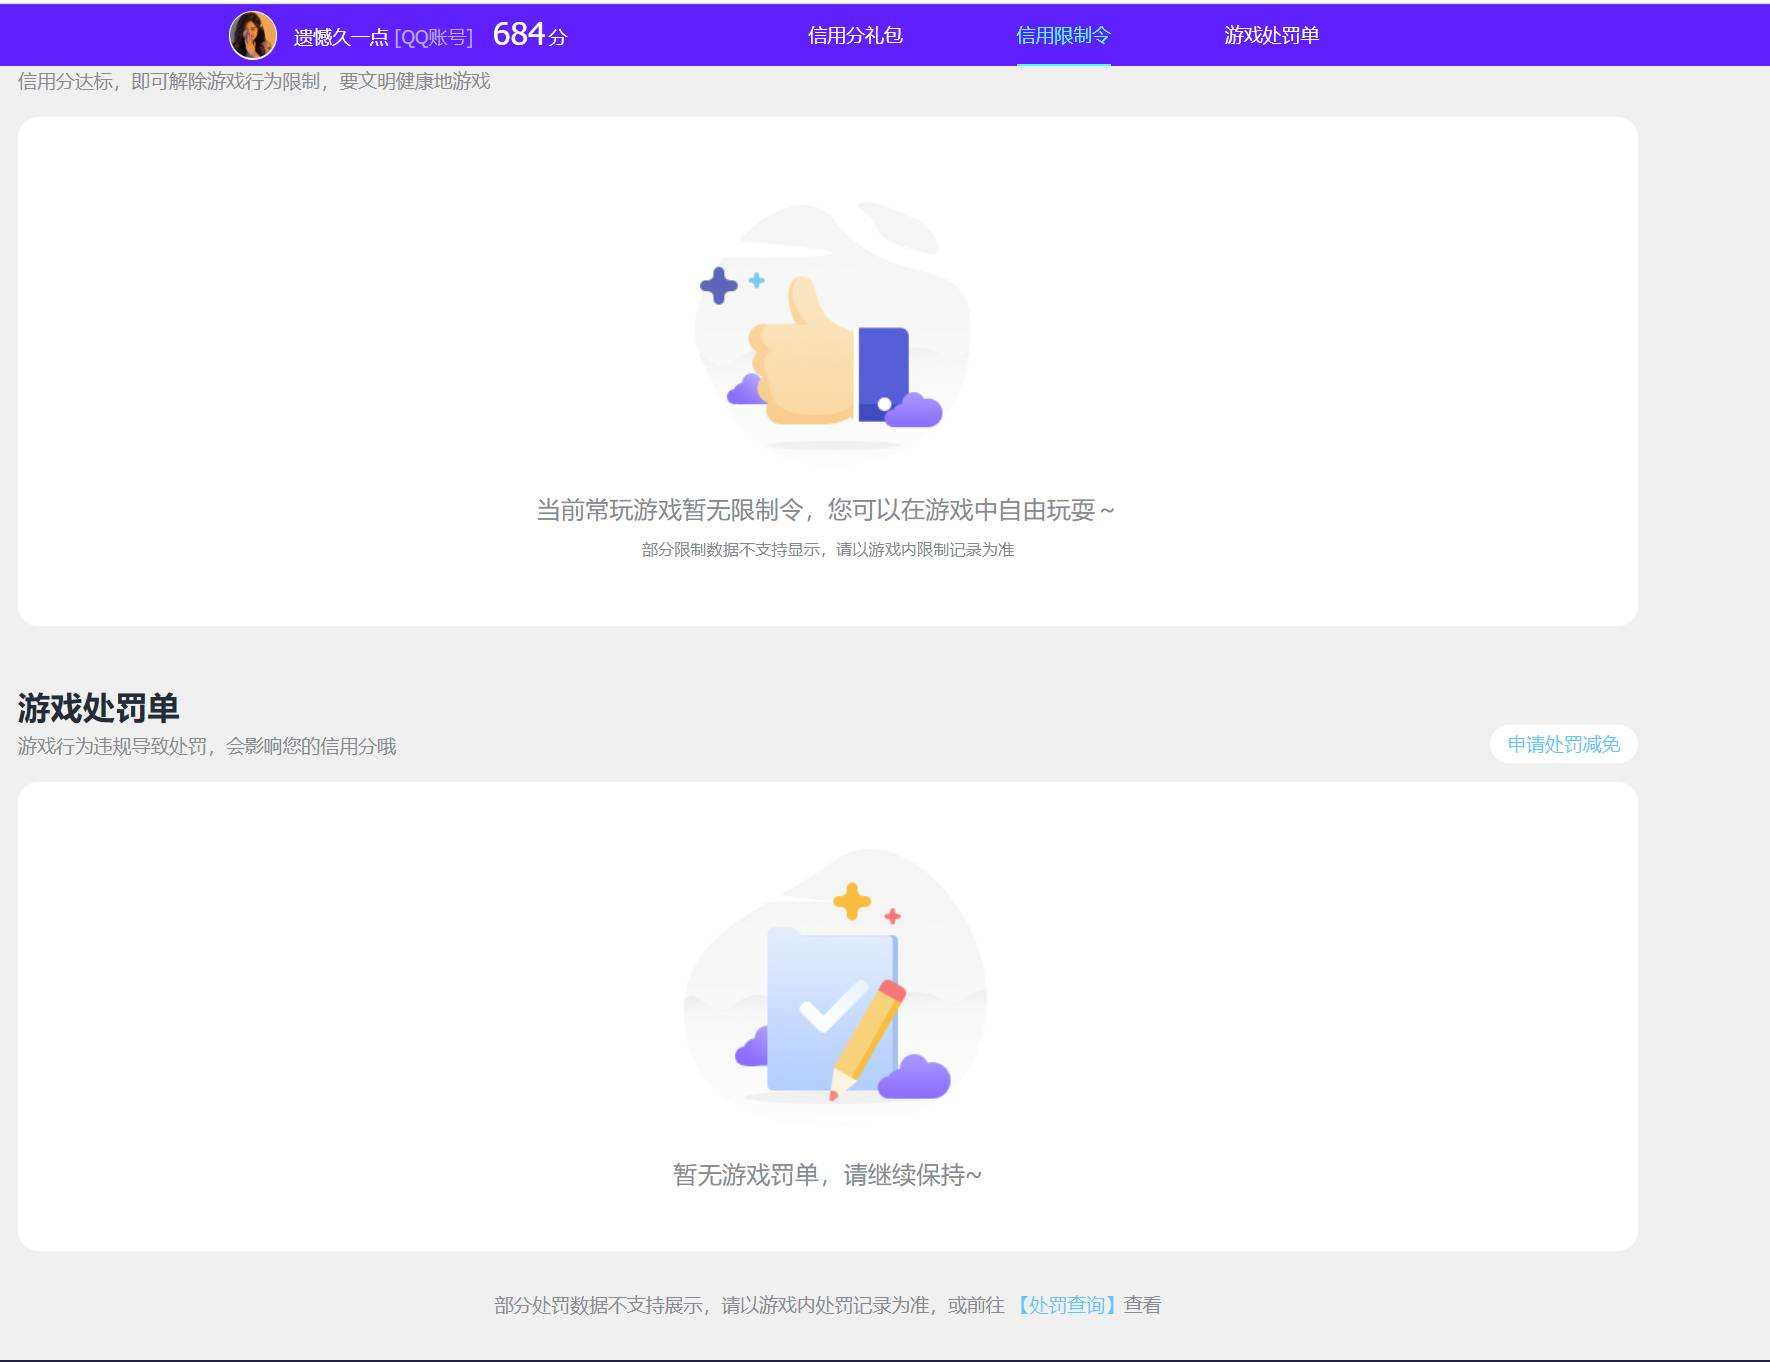Click the 申请处罚减免 button
This screenshot has width=1770, height=1362.
point(1563,744)
